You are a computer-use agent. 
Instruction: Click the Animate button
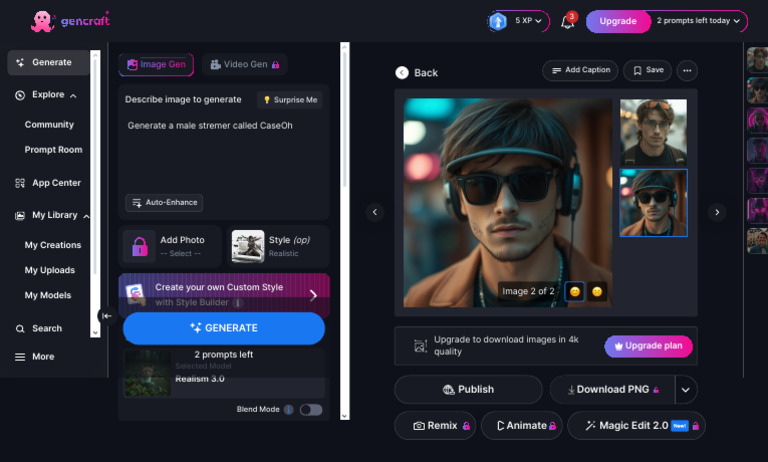point(522,426)
